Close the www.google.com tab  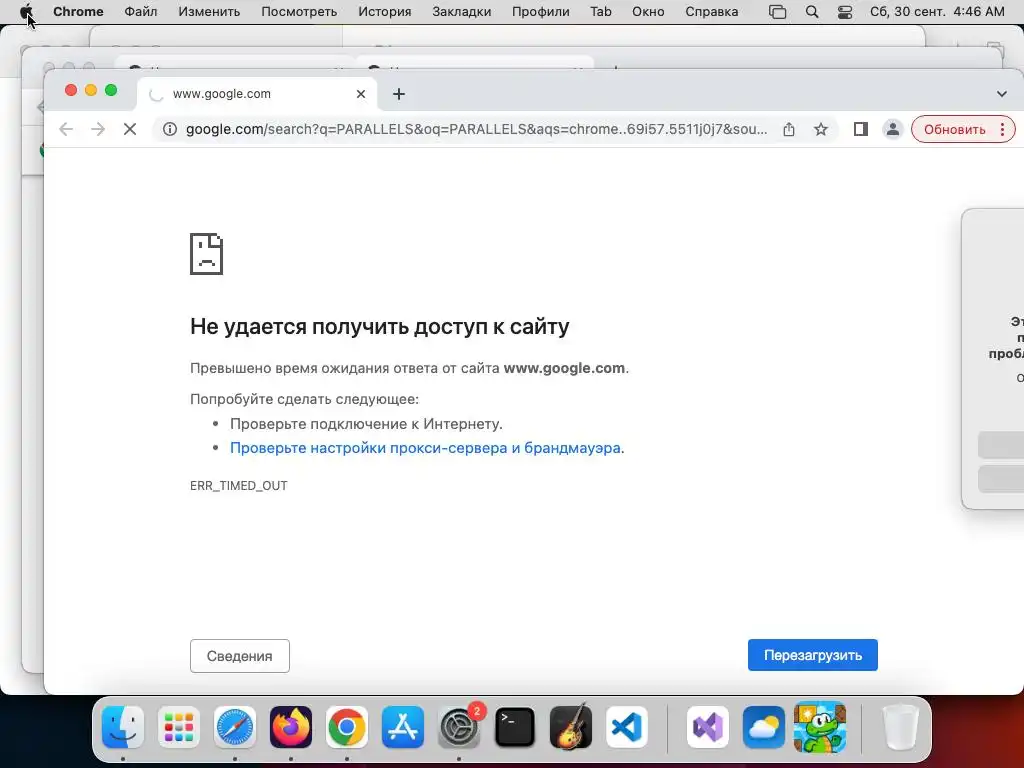tap(360, 94)
